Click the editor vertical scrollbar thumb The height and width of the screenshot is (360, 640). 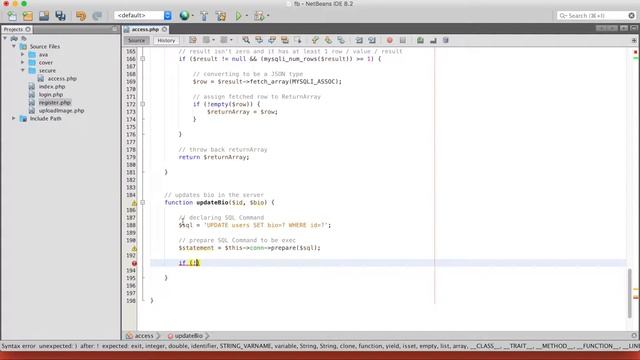click(630, 293)
